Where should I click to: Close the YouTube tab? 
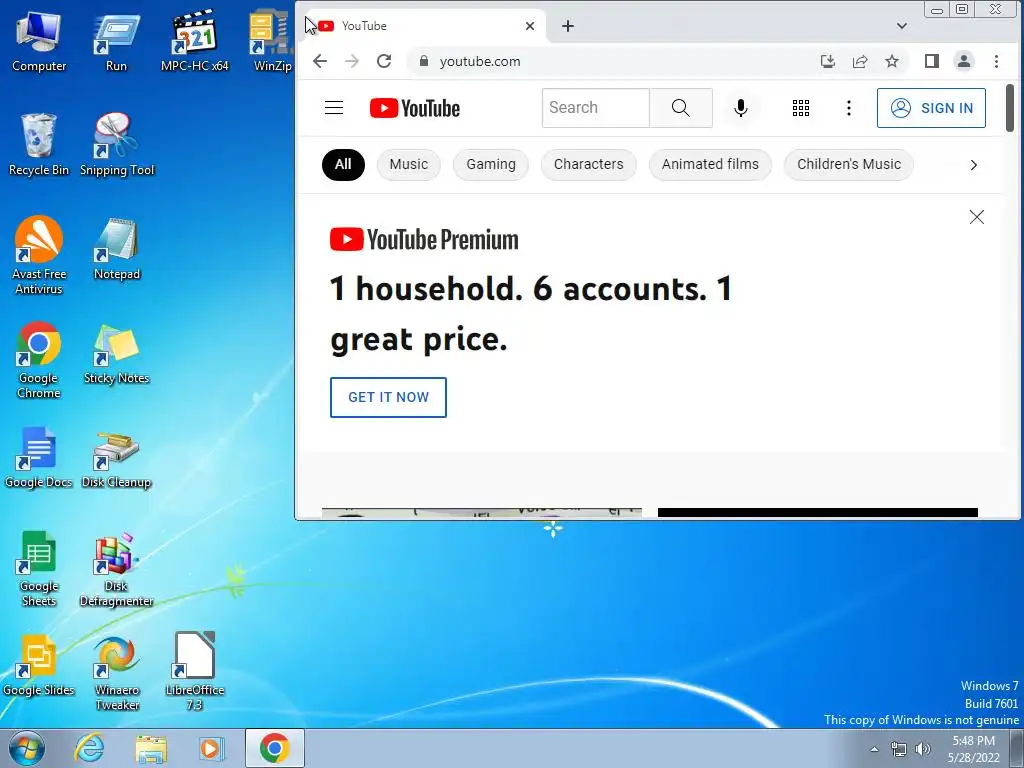point(530,26)
